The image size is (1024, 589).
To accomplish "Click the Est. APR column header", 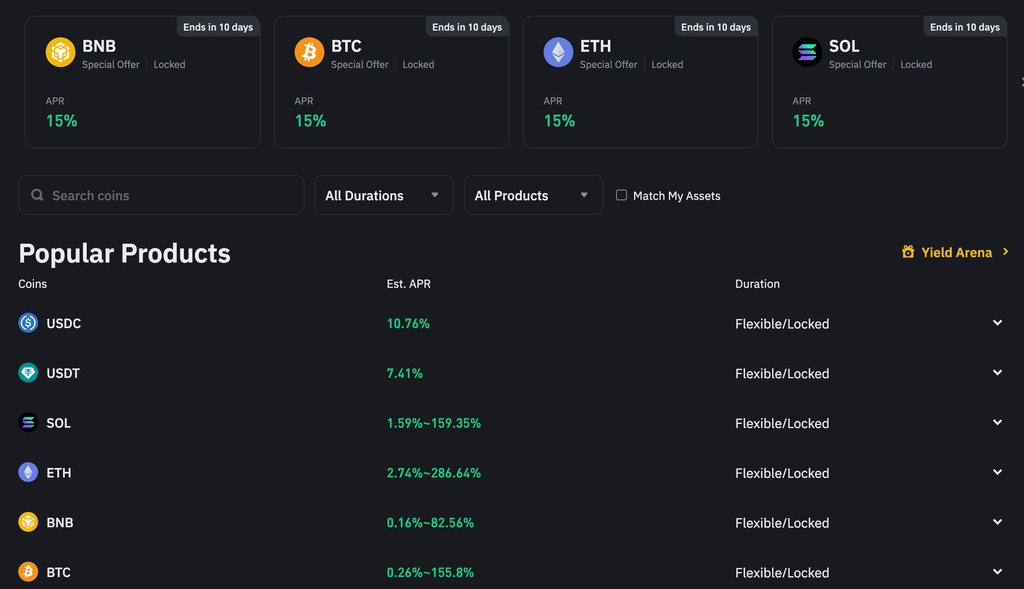I will click(408, 283).
